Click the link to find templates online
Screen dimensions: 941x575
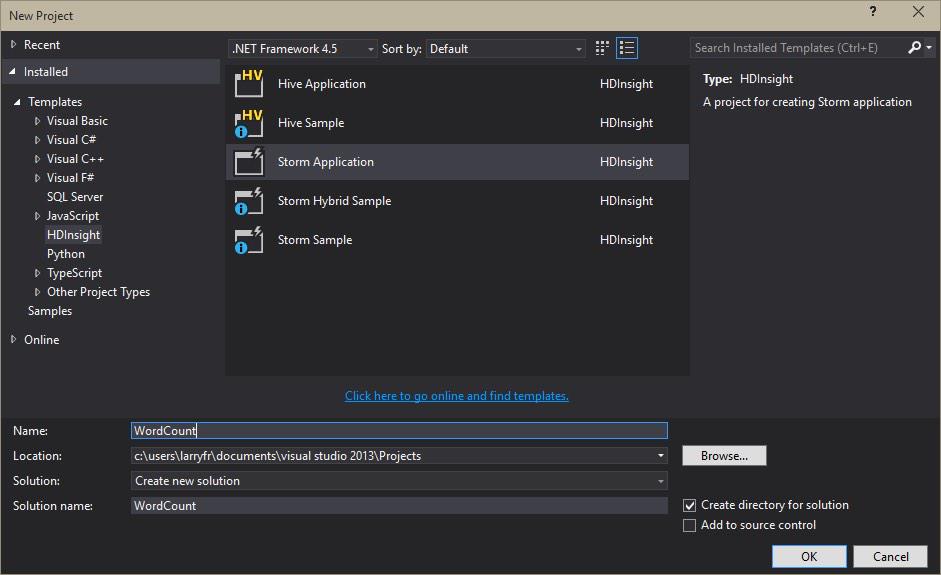click(457, 396)
